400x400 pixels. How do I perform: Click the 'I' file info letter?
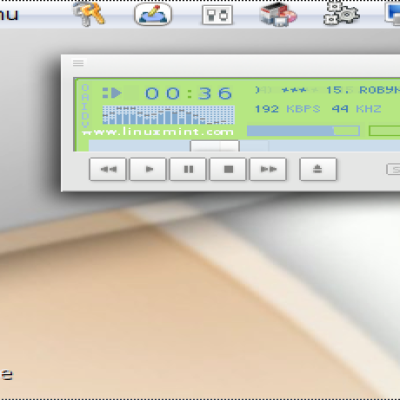[85, 107]
